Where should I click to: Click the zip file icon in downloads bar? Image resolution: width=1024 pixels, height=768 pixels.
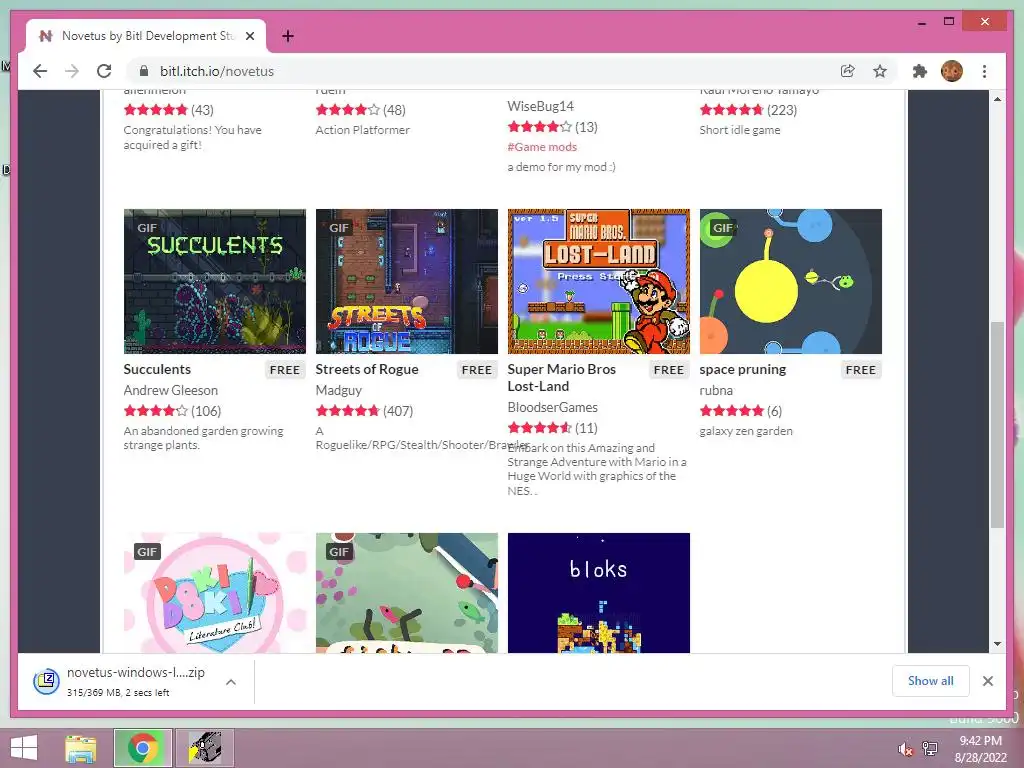[46, 681]
